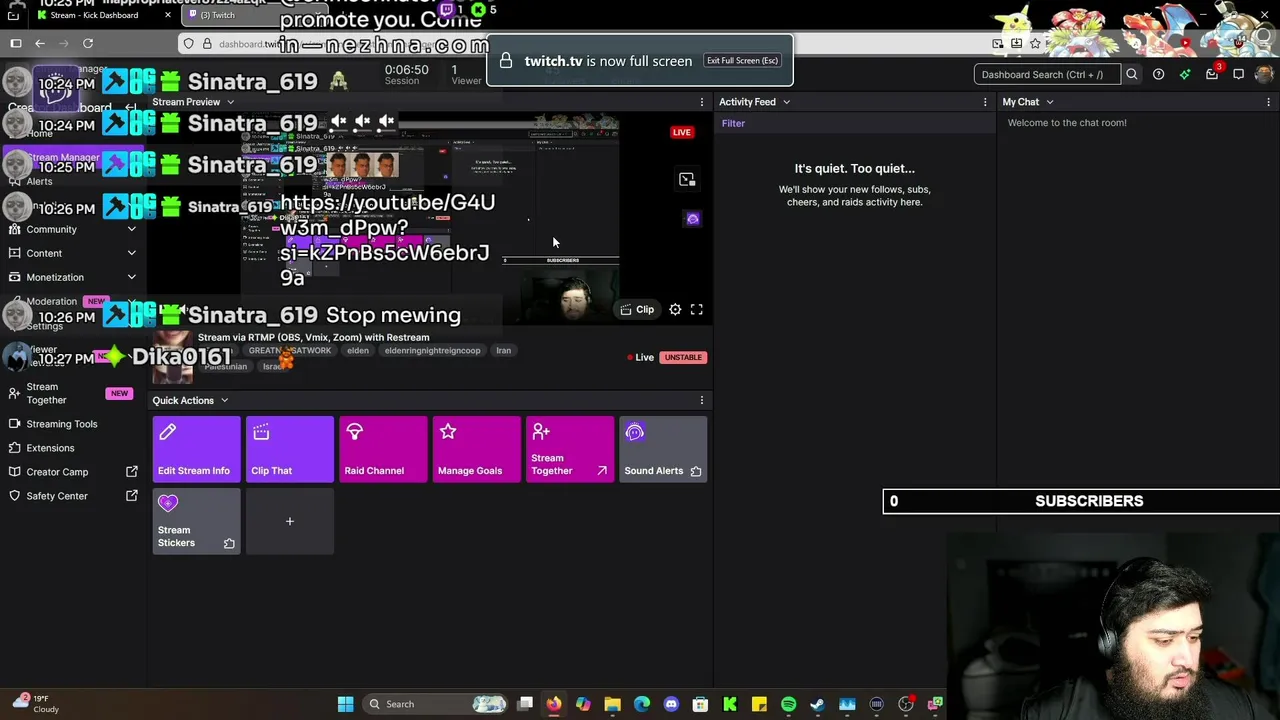Bookmark this page with star icon
The width and height of the screenshot is (1280, 720).
1035,43
